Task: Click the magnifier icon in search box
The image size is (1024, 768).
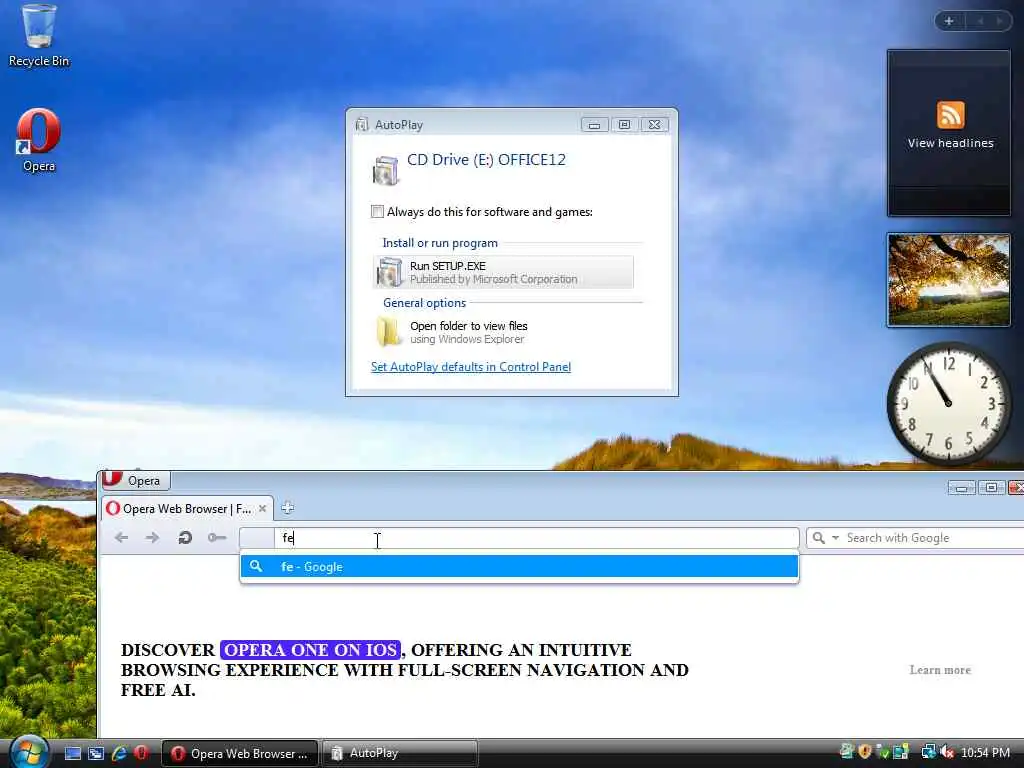Action: (x=819, y=538)
